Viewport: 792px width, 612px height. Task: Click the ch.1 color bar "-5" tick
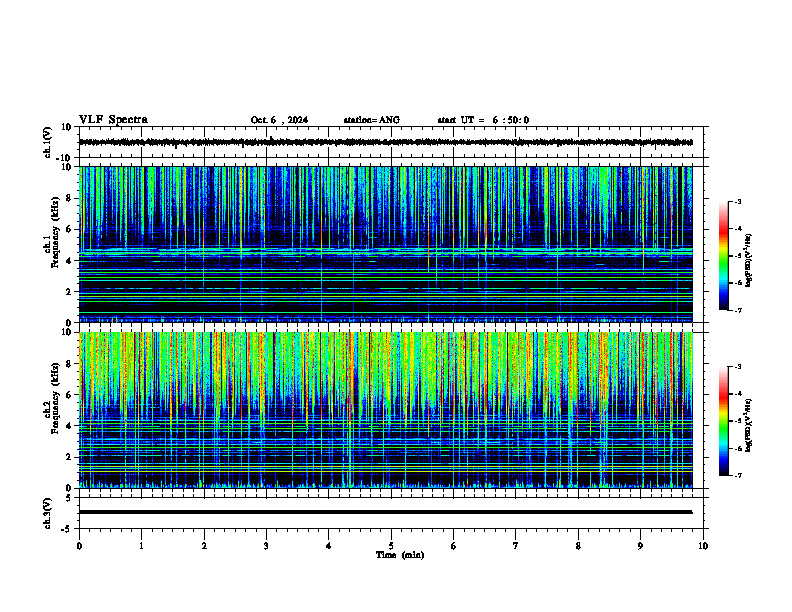click(738, 256)
